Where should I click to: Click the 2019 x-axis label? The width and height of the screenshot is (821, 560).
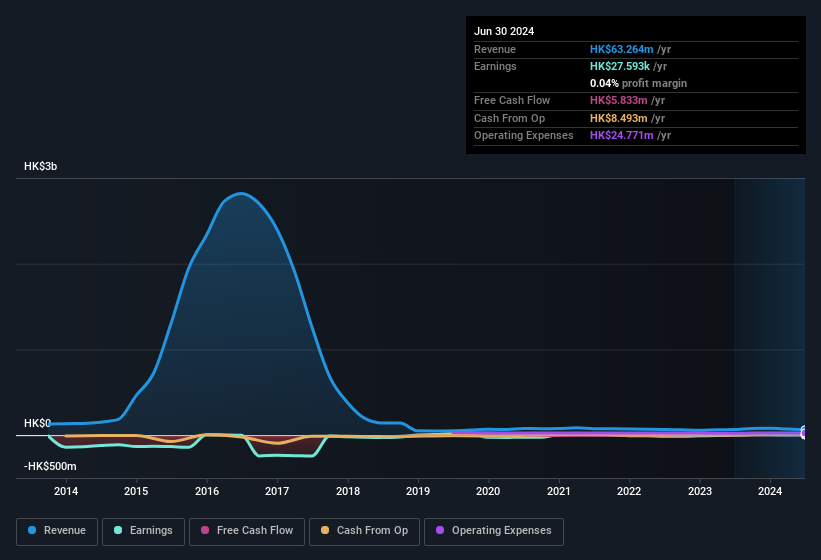[x=418, y=491]
